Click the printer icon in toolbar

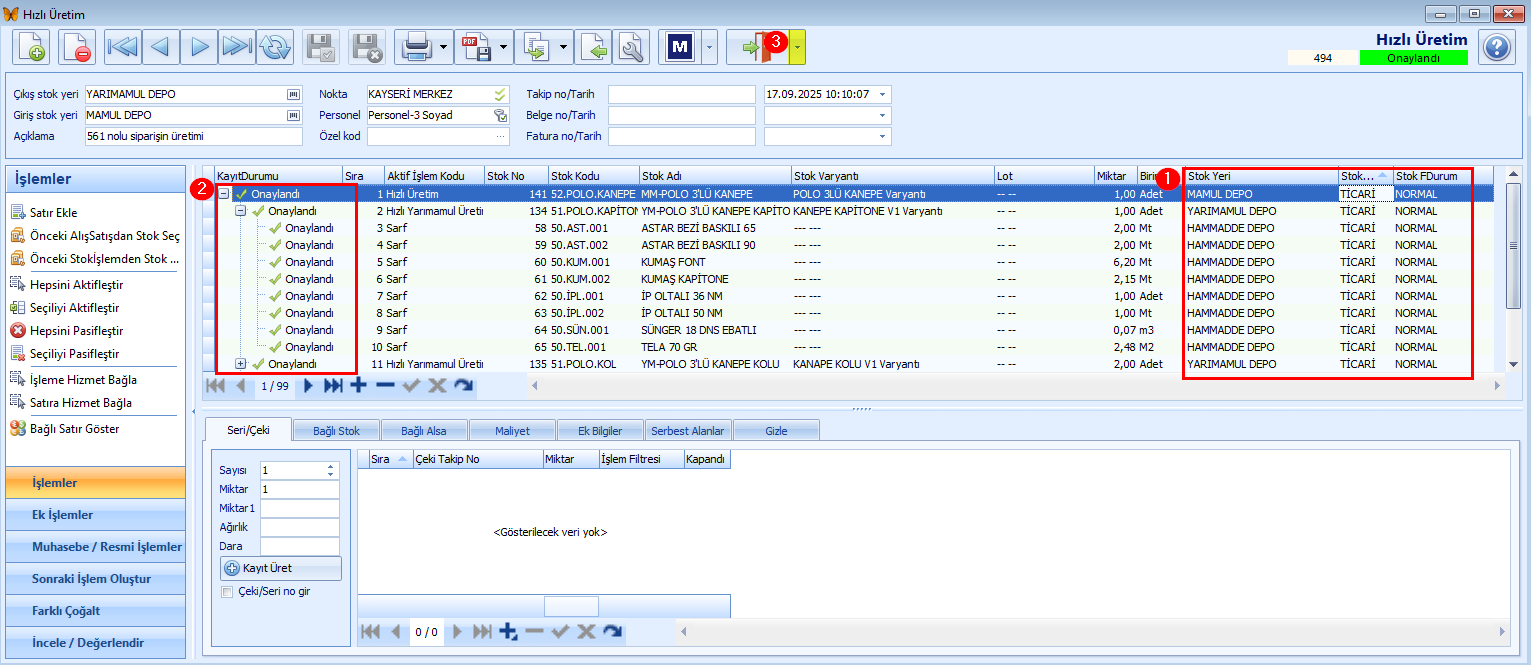416,47
